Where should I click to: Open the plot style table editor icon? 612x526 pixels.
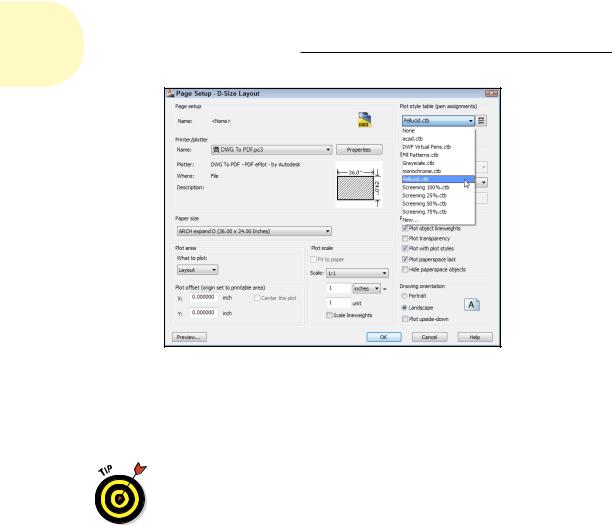point(481,121)
